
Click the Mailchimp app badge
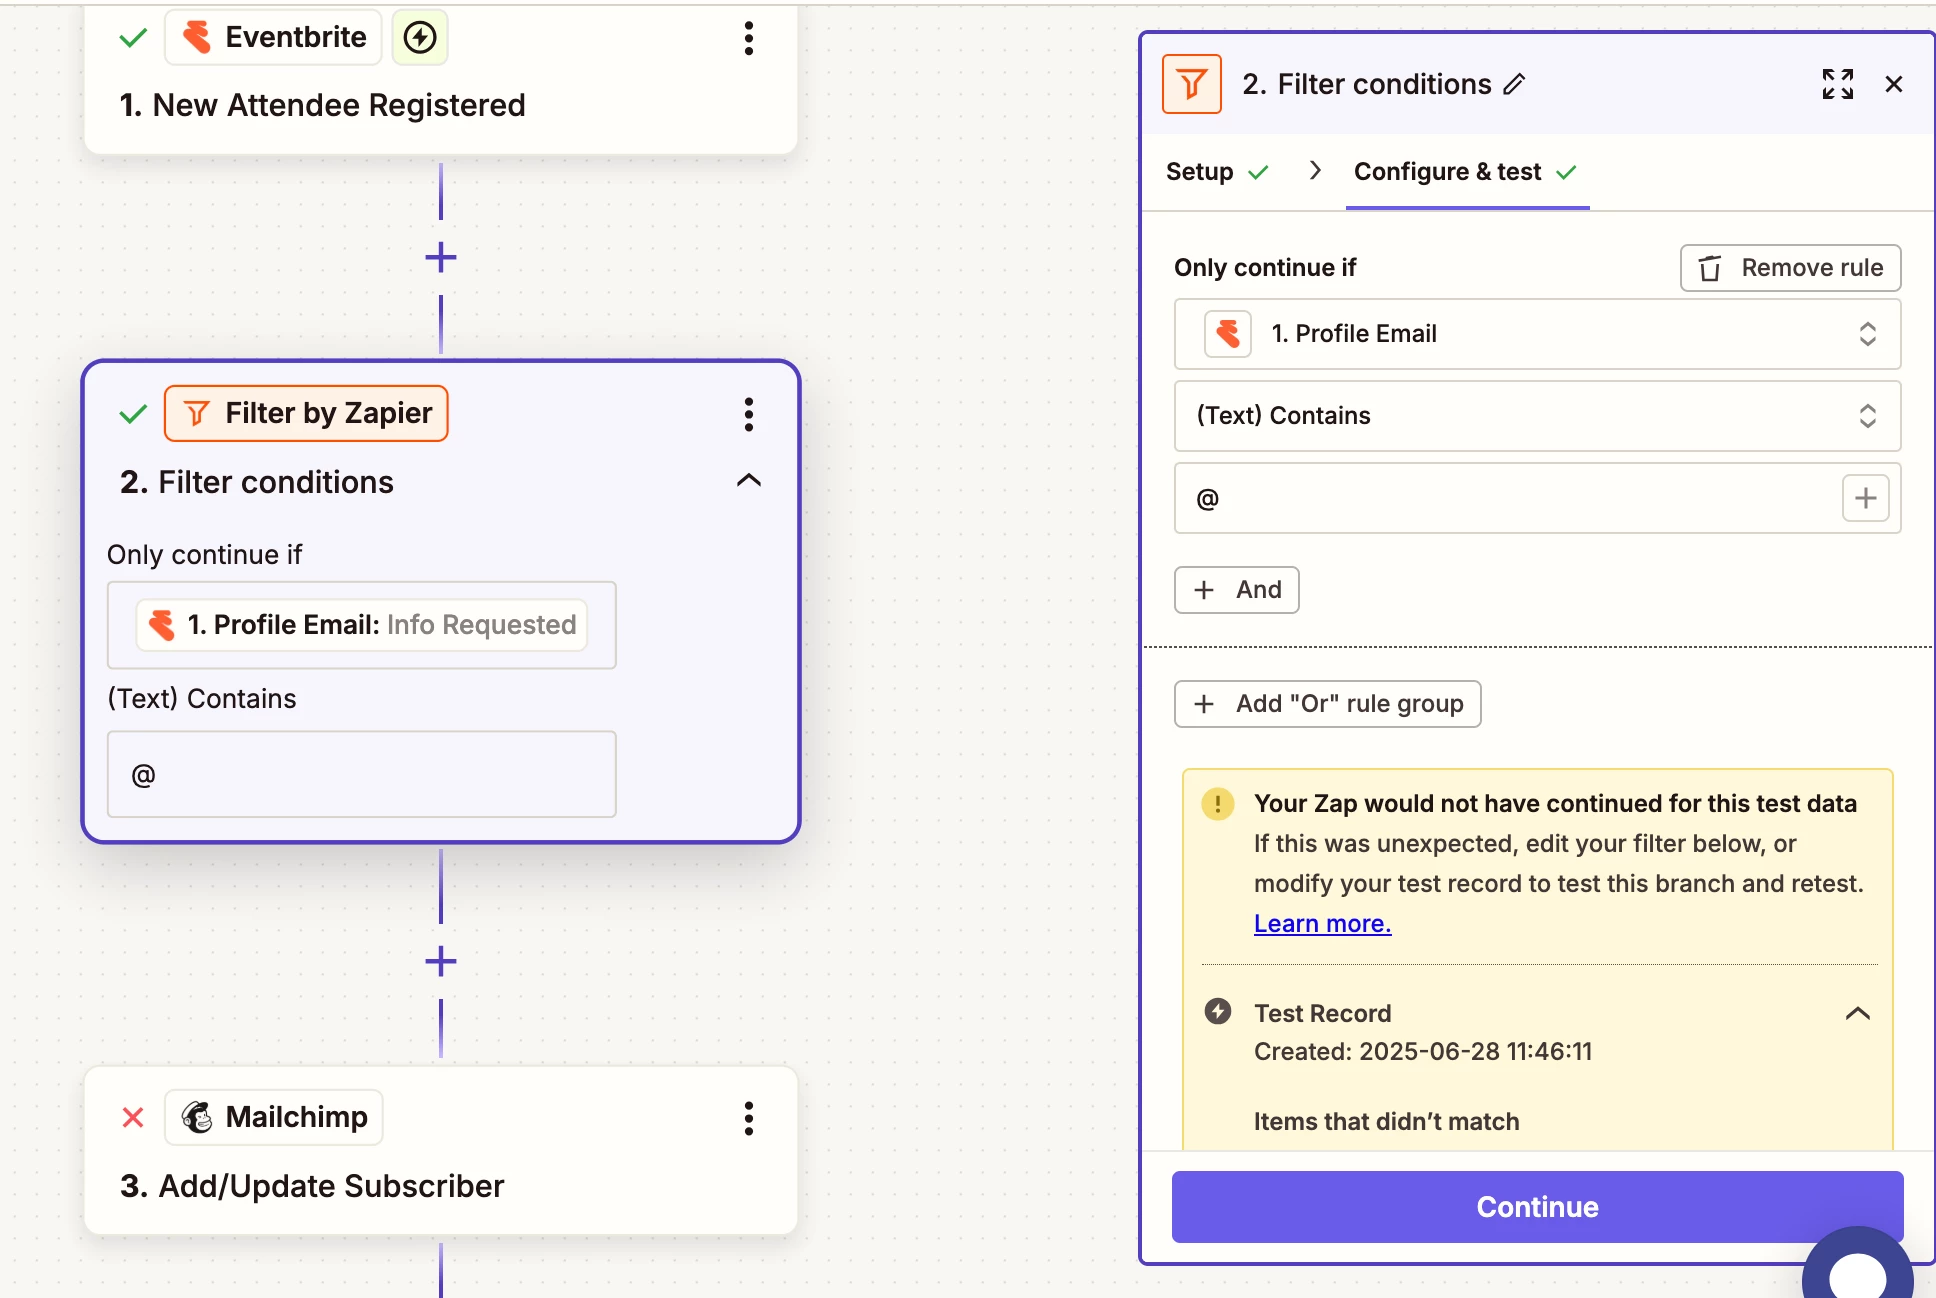coord(274,1117)
